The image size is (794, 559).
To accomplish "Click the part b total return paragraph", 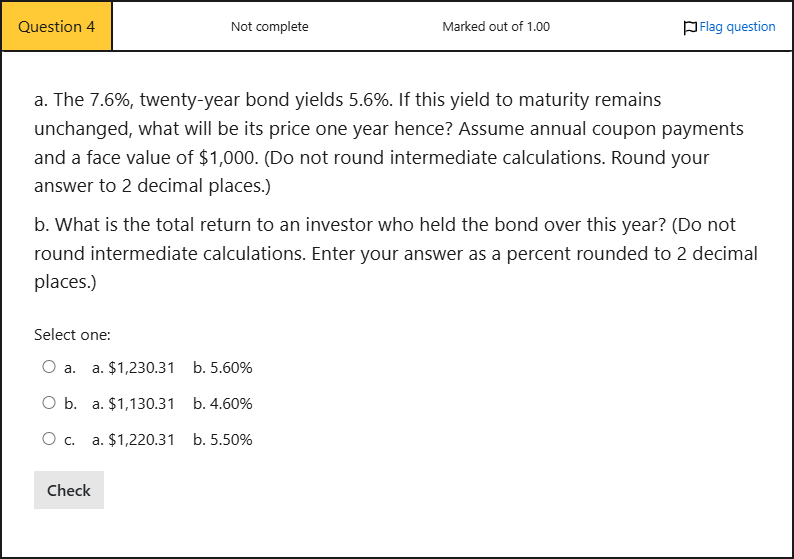I will [396, 253].
